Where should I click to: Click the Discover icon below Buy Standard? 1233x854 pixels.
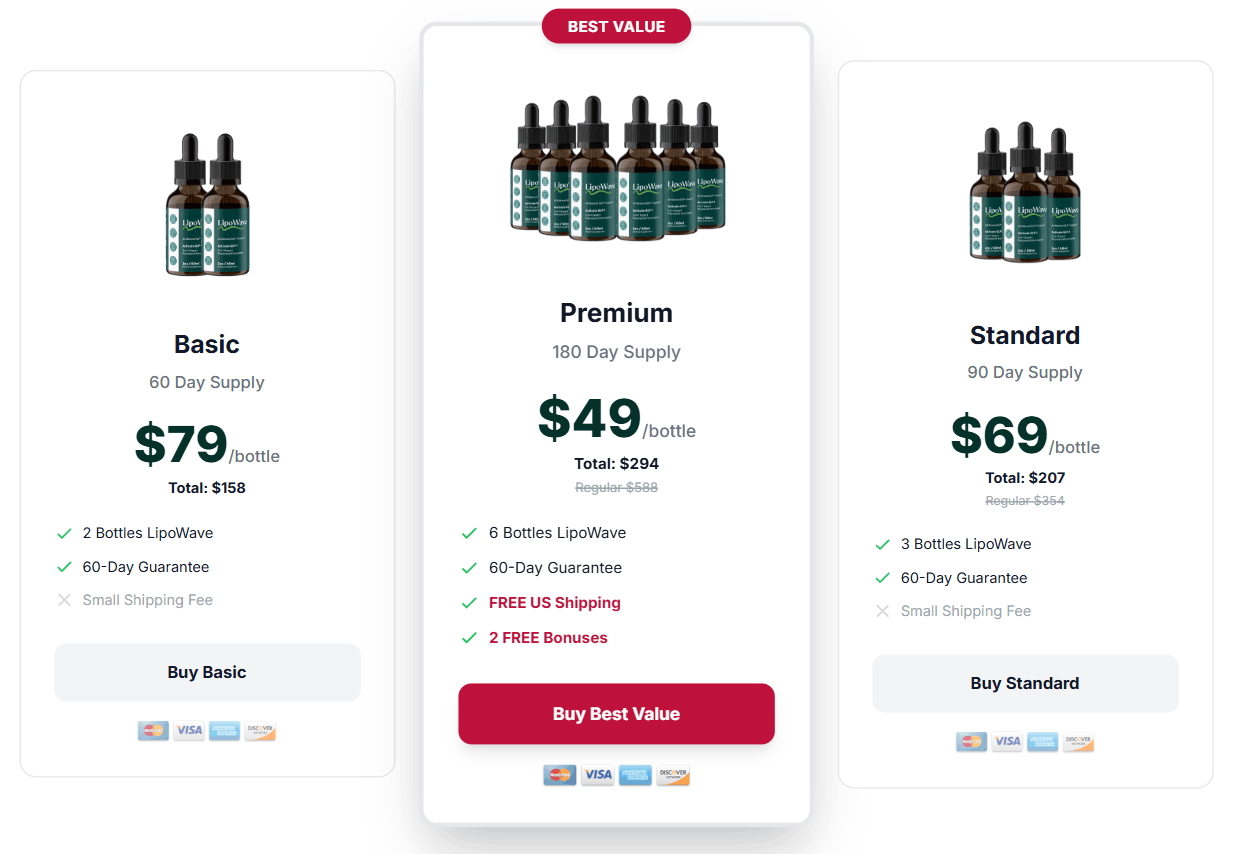[x=1078, y=741]
